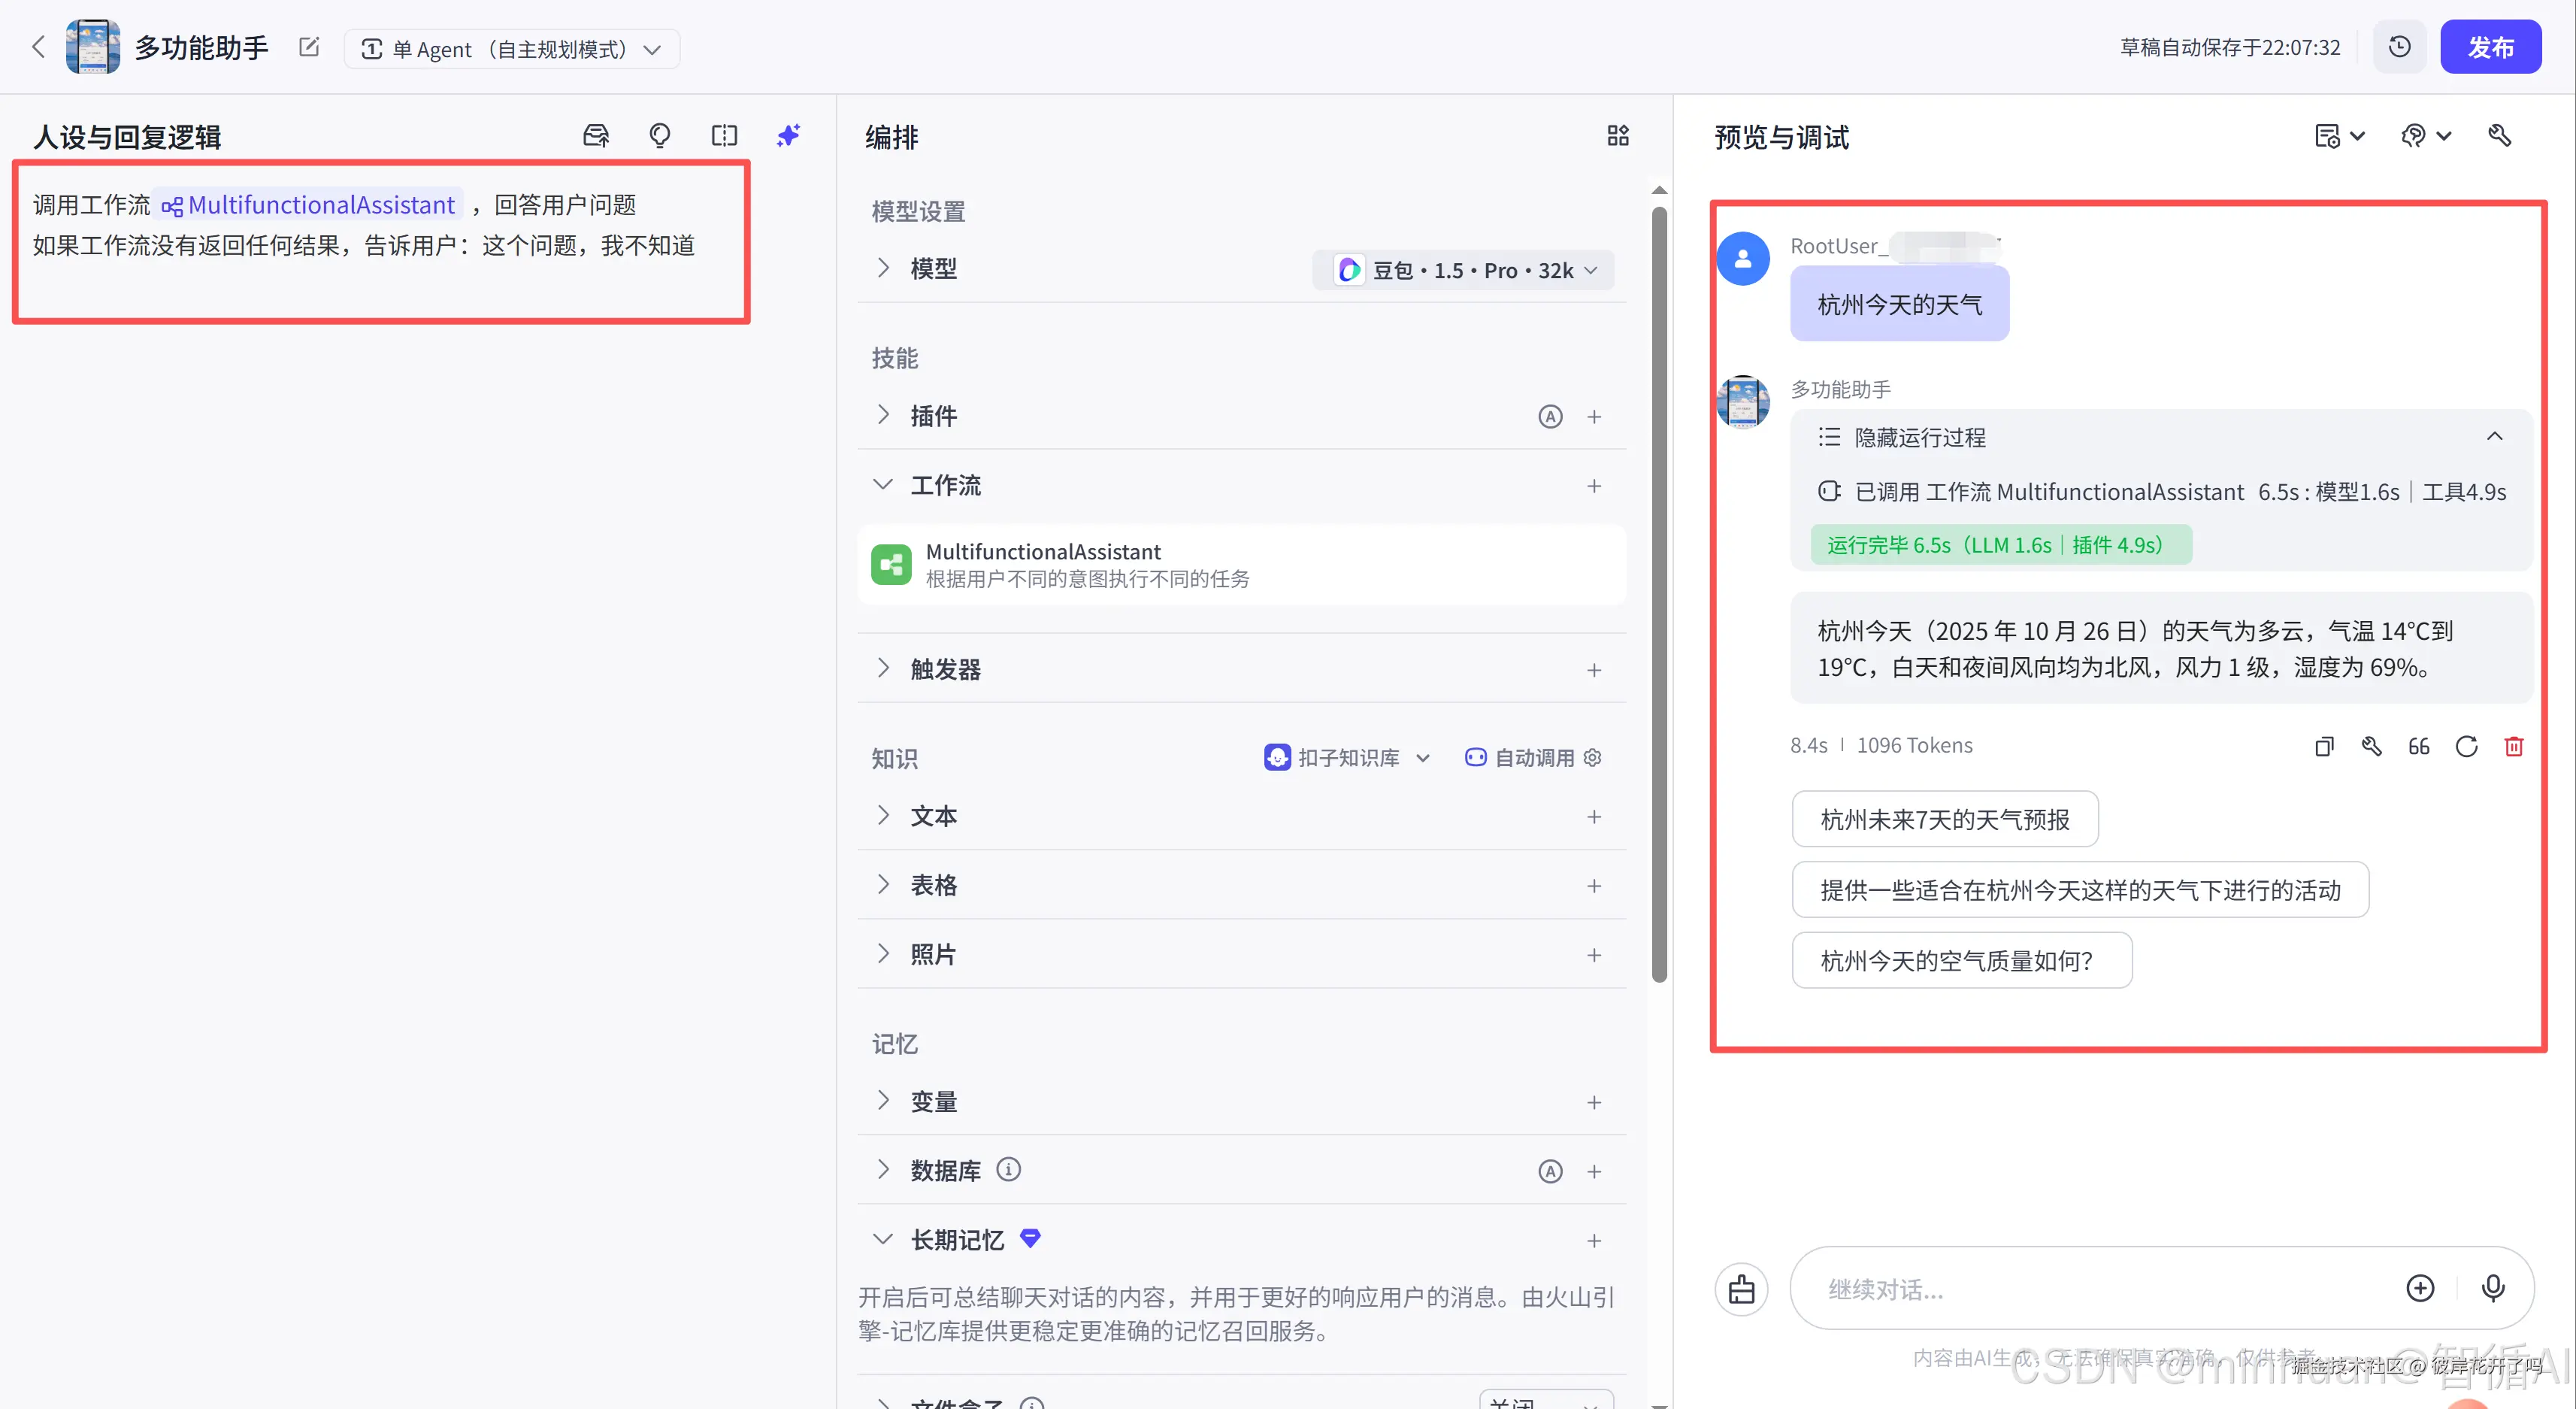Click the edit bot name pencil icon
This screenshot has height=1409, width=2576.
coord(309,47)
